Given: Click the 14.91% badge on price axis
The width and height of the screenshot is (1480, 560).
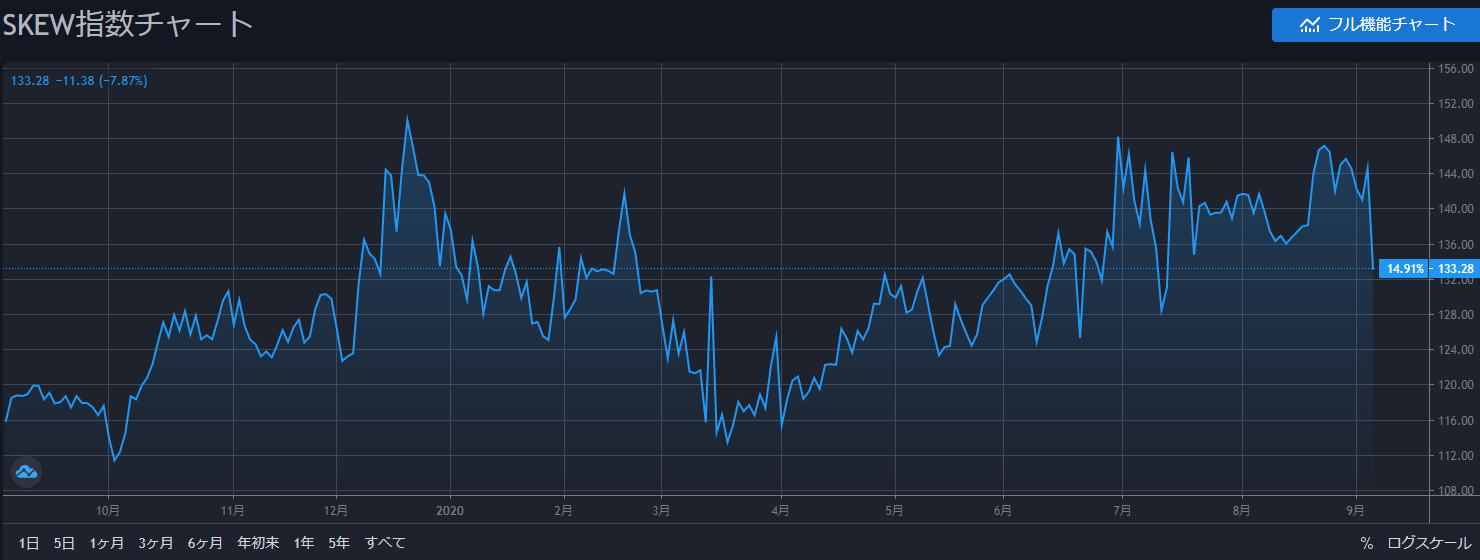Looking at the screenshot, I should point(1405,269).
